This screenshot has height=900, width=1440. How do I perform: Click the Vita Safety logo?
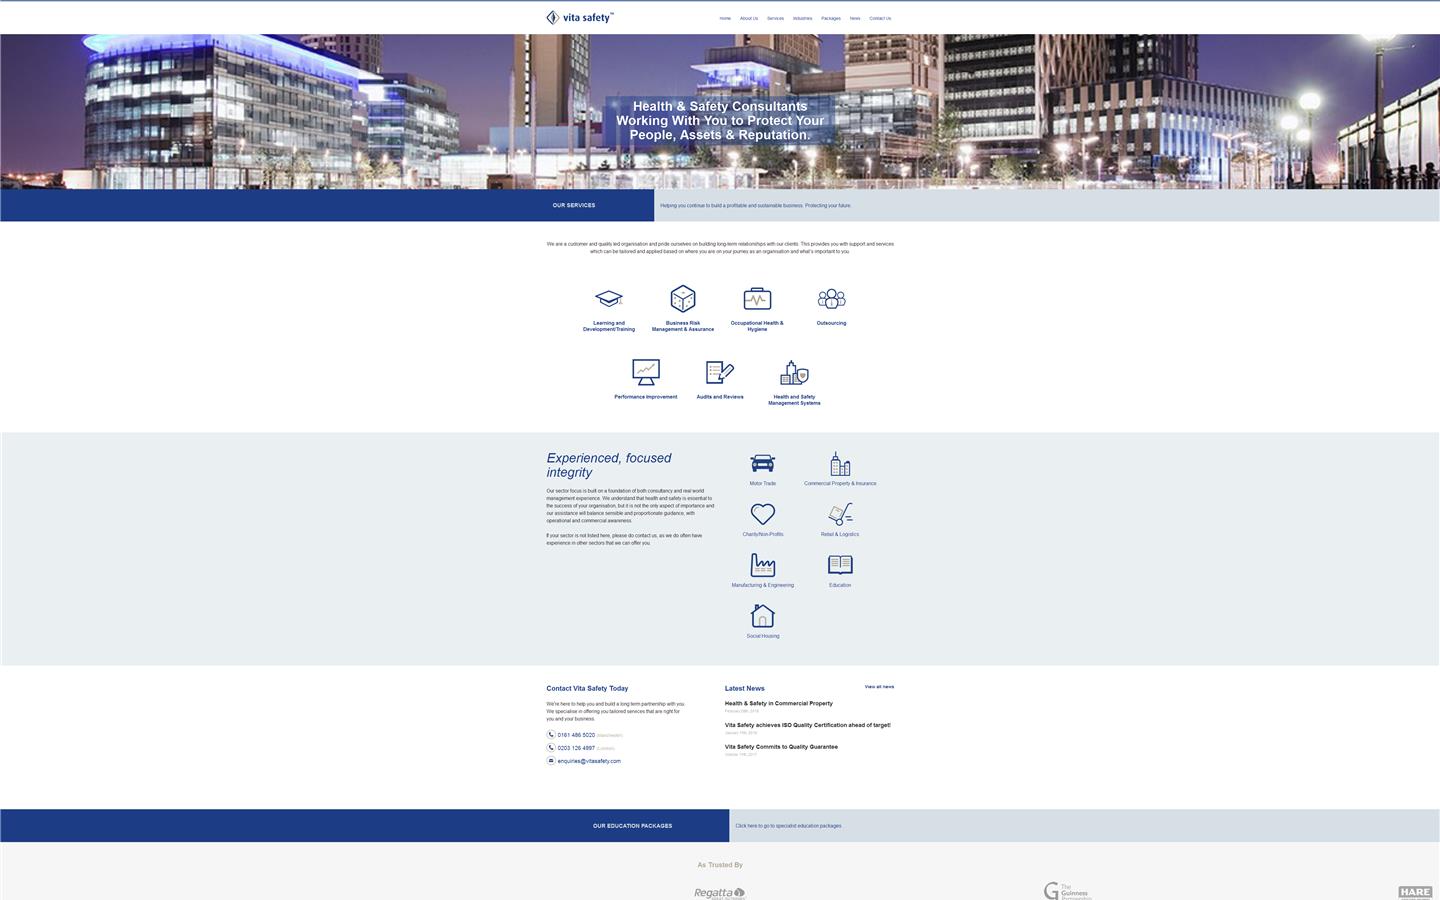[579, 17]
